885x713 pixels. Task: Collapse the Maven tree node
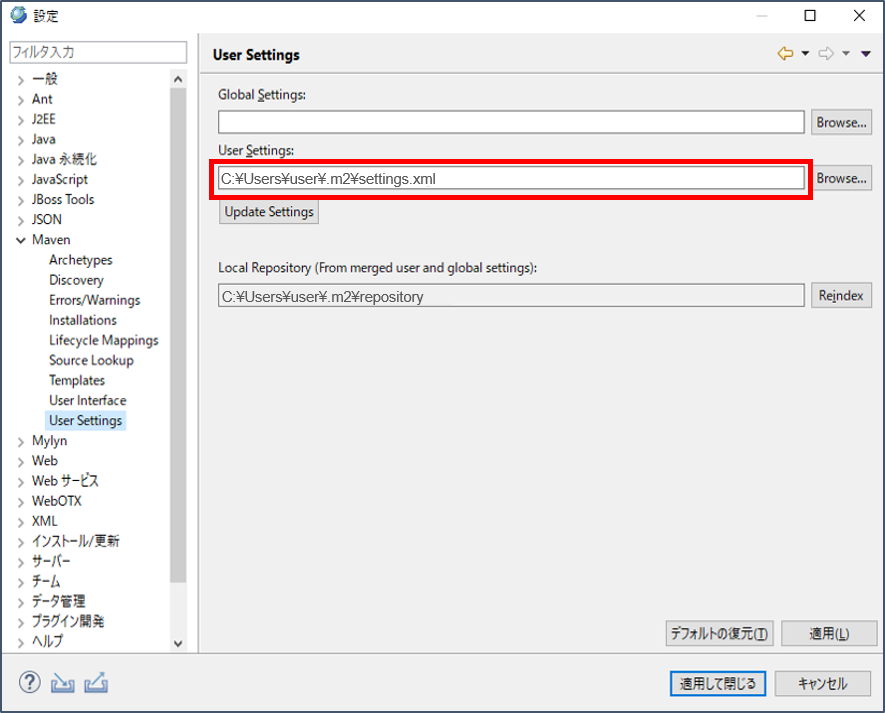pos(21,240)
